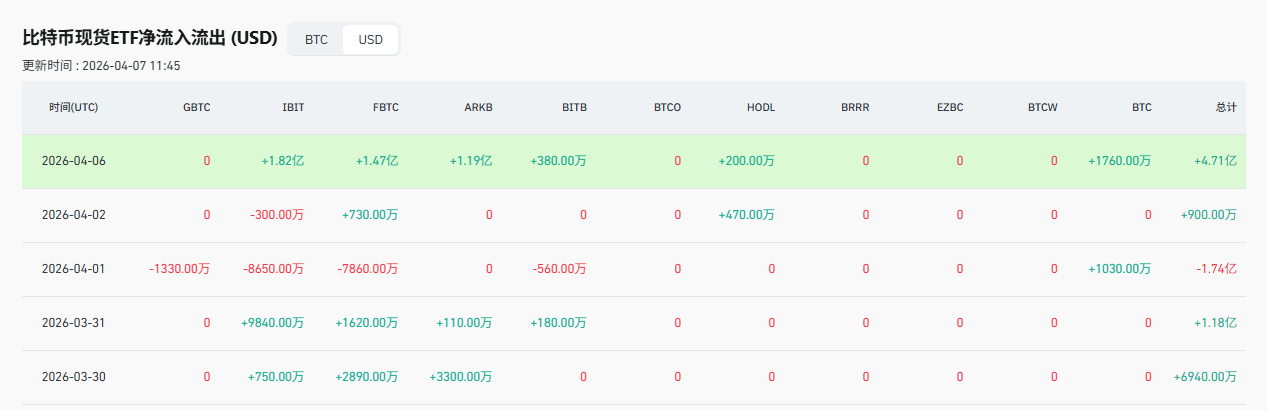Click the HODL column header
Image resolution: width=1267 pixels, height=410 pixels.
tap(760, 108)
